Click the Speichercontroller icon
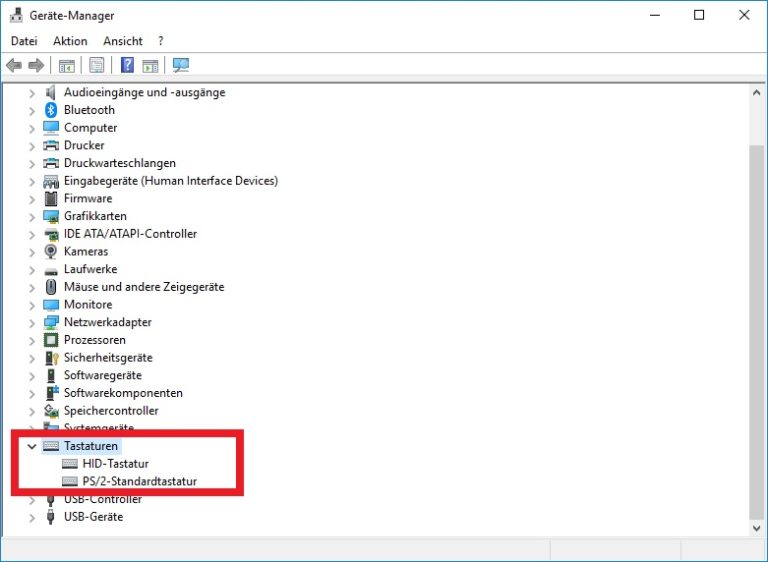768x562 pixels. (x=51, y=411)
